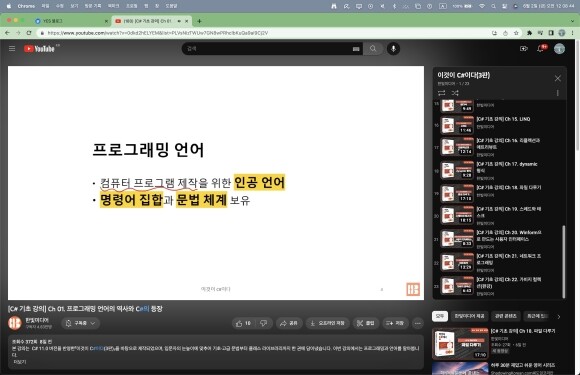Image resolution: width=580 pixels, height=375 pixels.
Task: Open the on-screen keyboard icon in search
Action: pyautogui.click(x=356, y=49)
